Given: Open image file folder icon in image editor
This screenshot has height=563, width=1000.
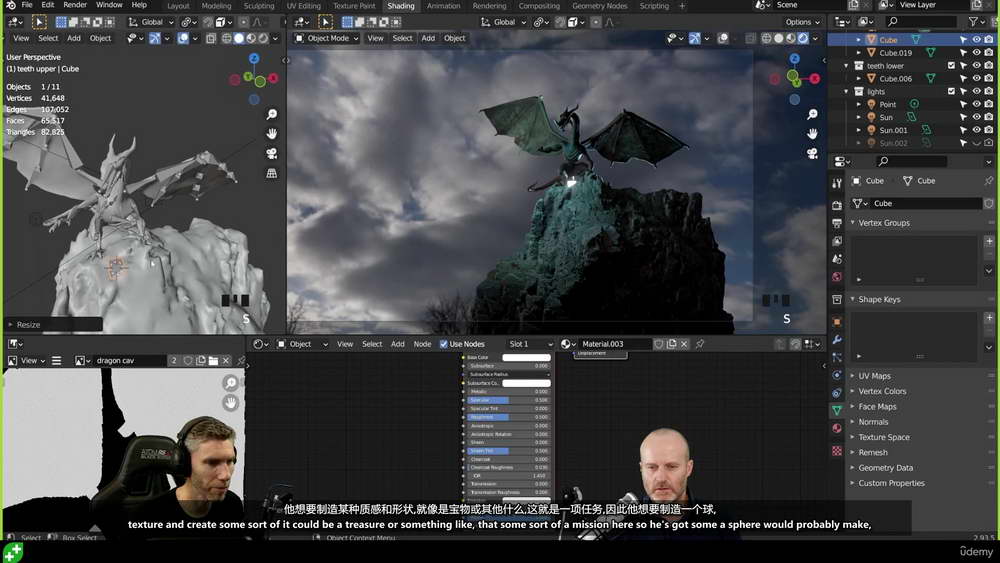Looking at the screenshot, I should (x=213, y=360).
